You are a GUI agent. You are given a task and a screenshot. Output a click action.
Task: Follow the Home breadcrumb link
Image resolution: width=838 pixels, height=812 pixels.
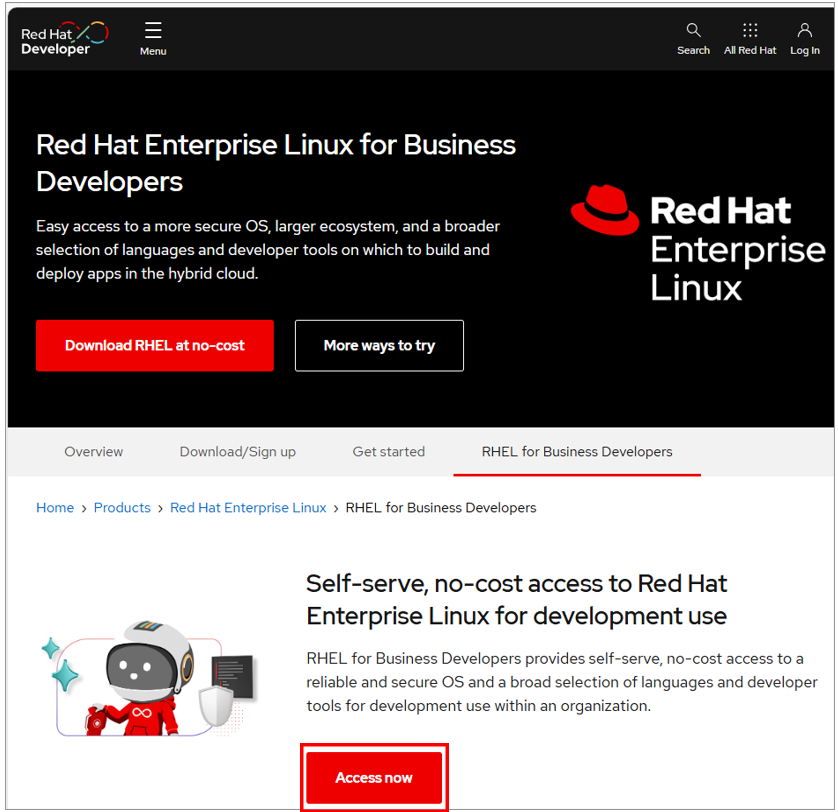coord(55,508)
